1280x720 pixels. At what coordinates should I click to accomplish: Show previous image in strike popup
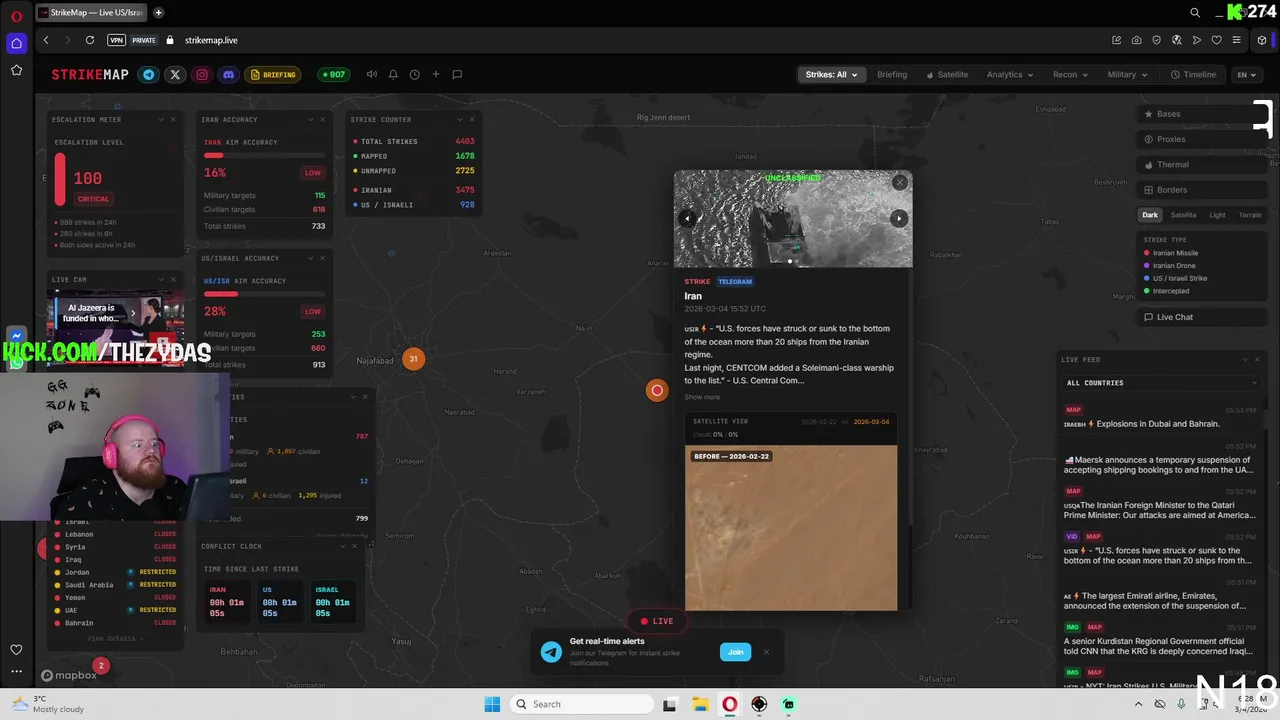687,219
